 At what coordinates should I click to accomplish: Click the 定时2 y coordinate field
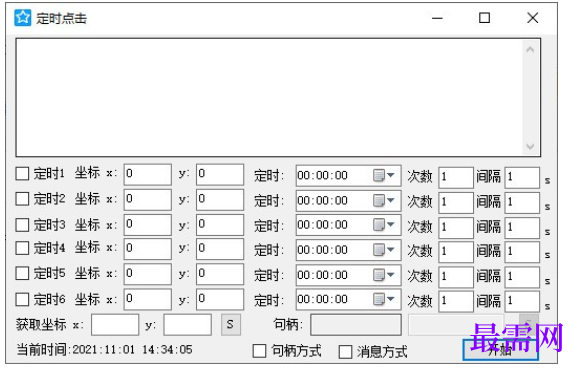point(220,199)
